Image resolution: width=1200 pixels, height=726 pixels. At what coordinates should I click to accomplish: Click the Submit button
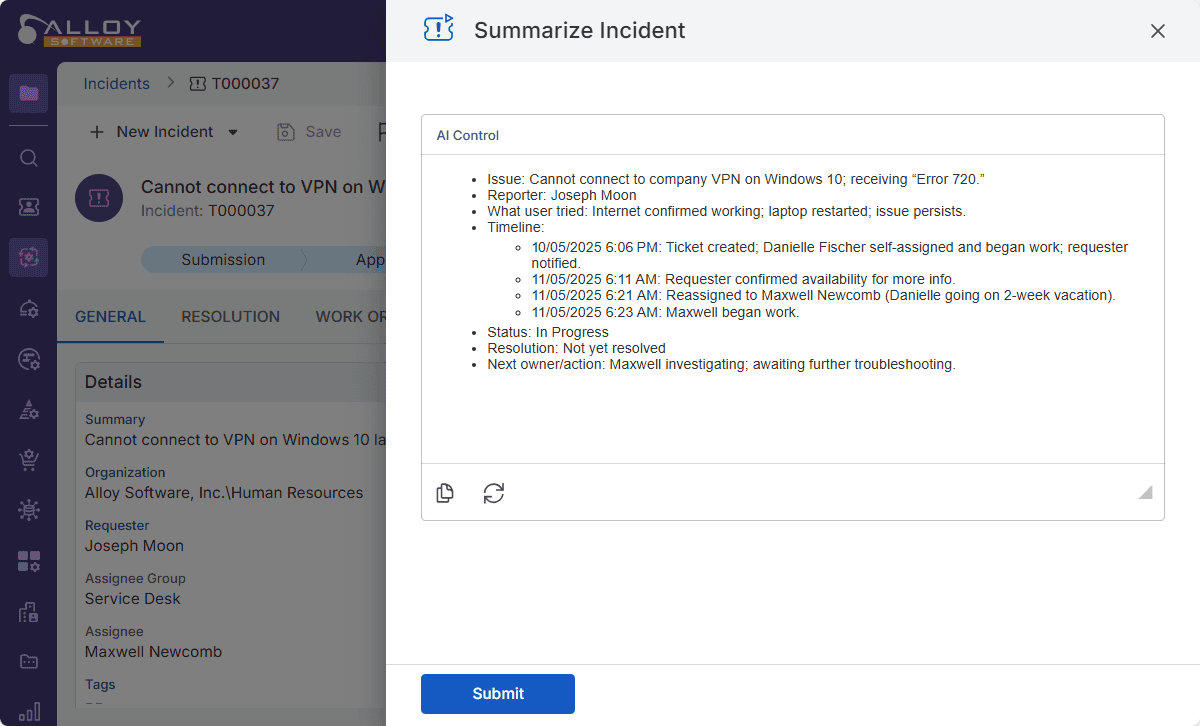[497, 694]
